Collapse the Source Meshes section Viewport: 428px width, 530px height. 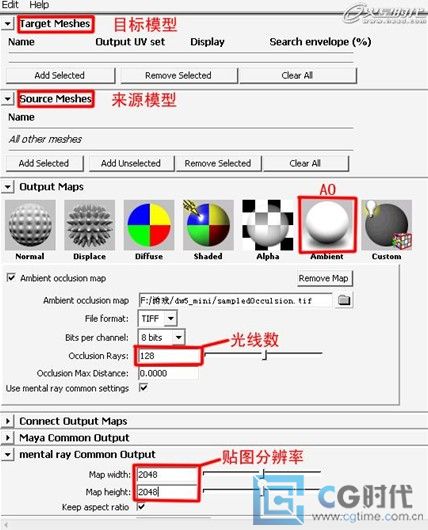pos(8,99)
